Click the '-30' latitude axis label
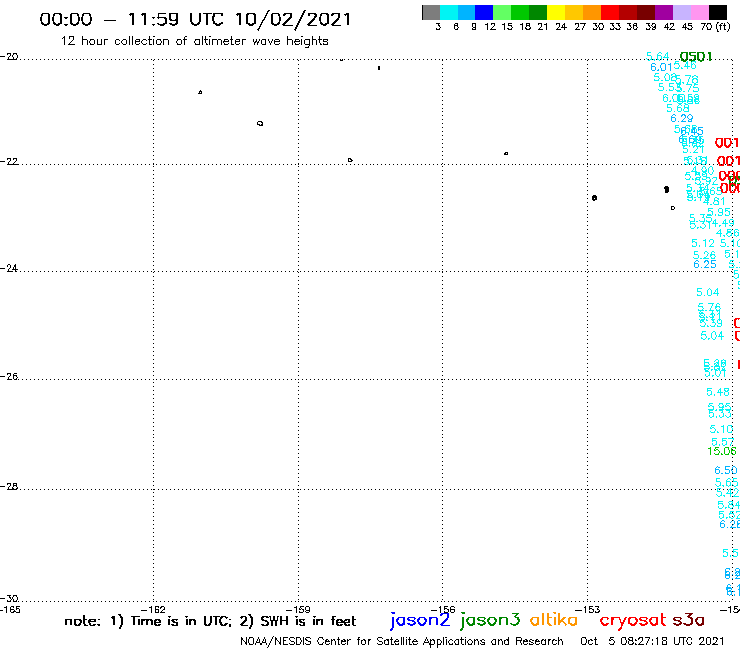This screenshot has width=740, height=650. (x=9, y=599)
